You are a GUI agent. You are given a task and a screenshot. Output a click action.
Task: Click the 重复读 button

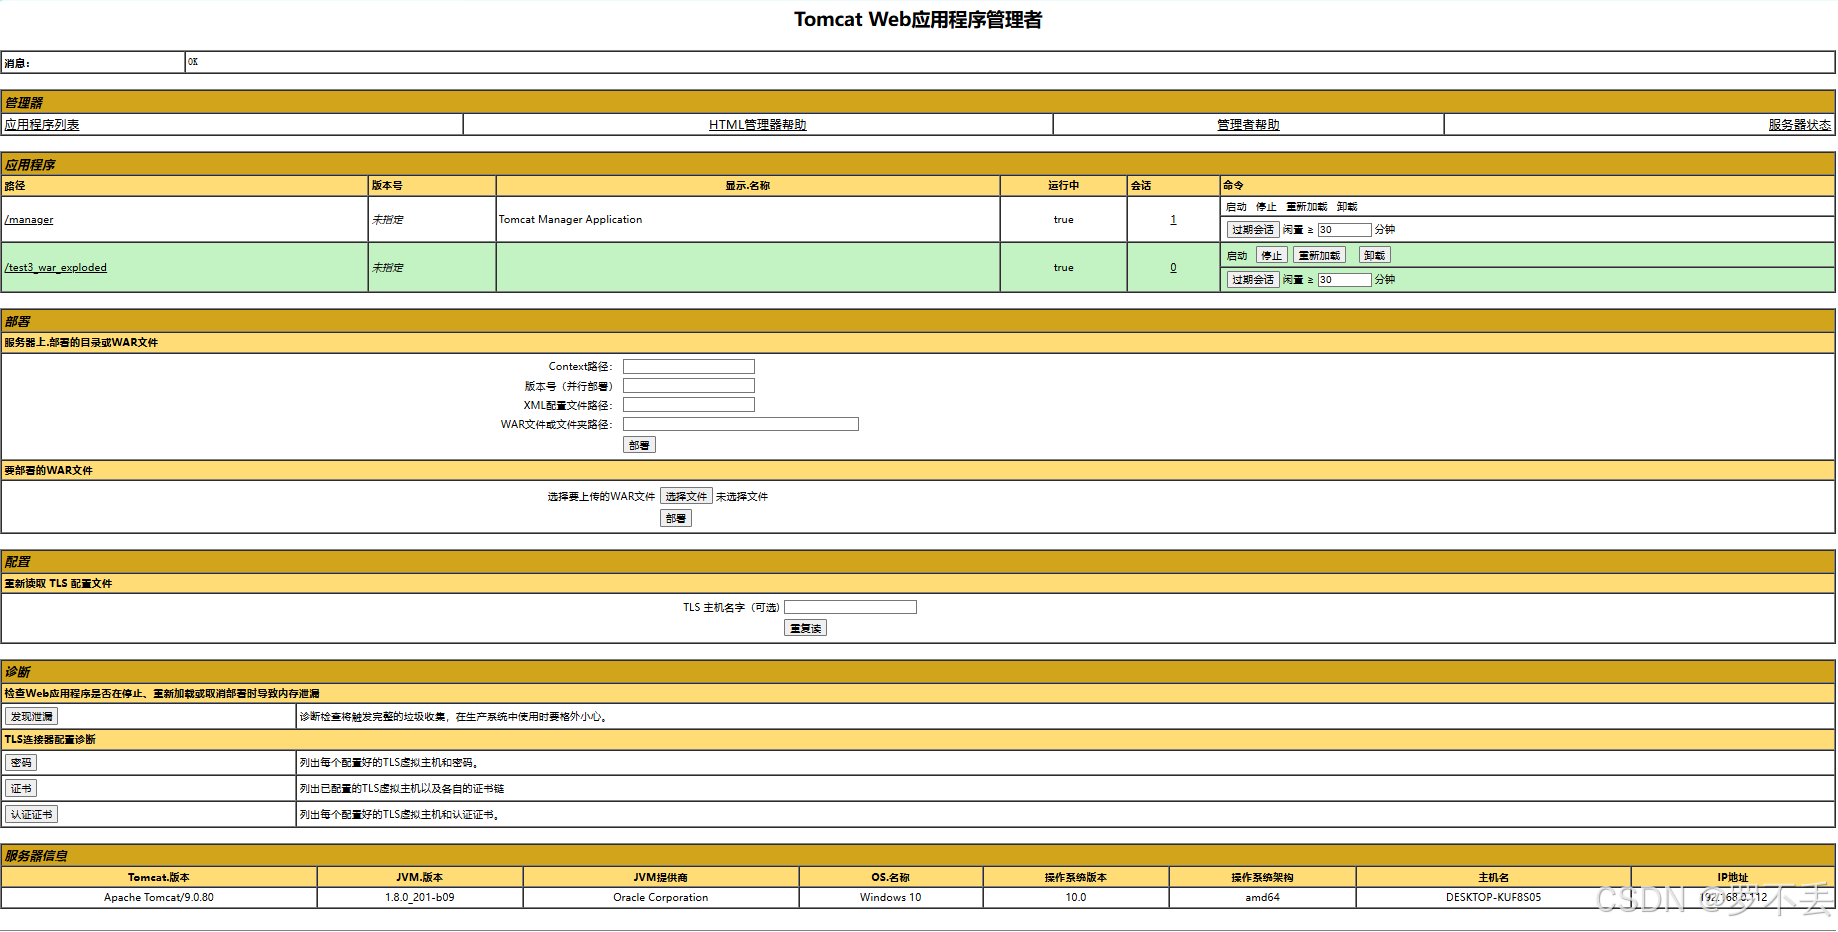pyautogui.click(x=805, y=629)
